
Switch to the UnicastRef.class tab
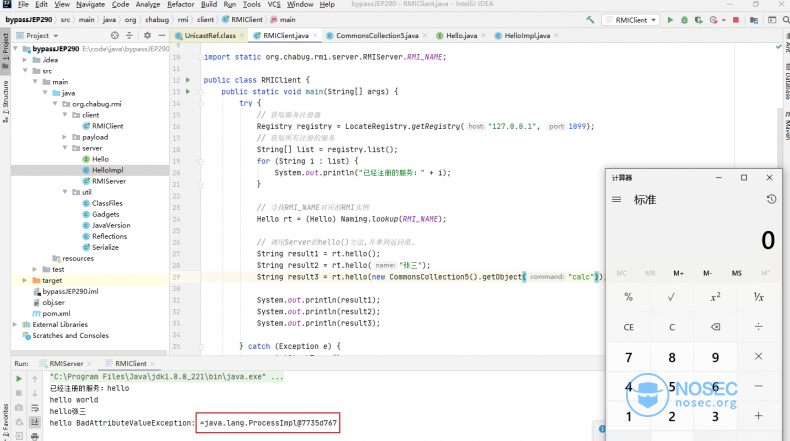(x=210, y=35)
